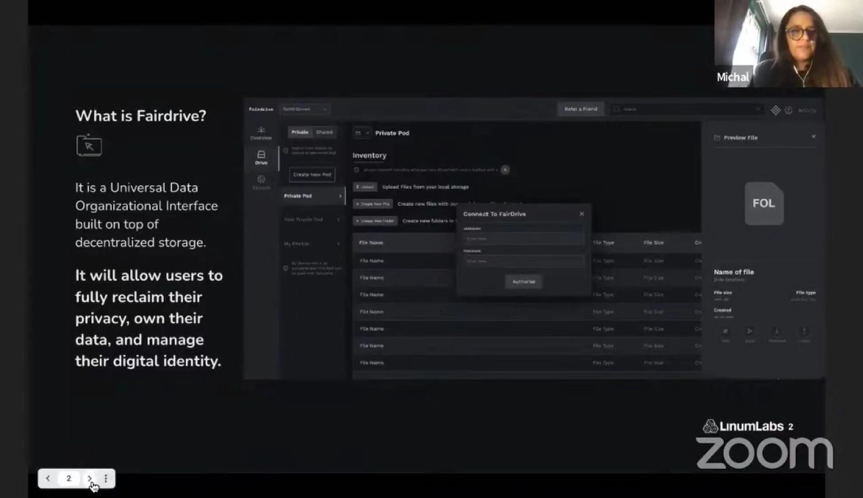The height and width of the screenshot is (498, 863).
Task: Expand My Photos pod entry
Action: pos(312,244)
